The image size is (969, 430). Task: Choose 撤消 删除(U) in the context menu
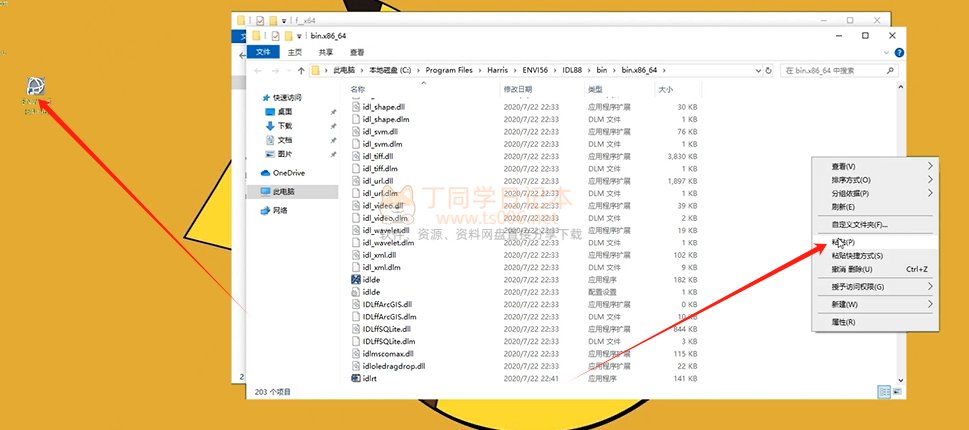point(875,269)
